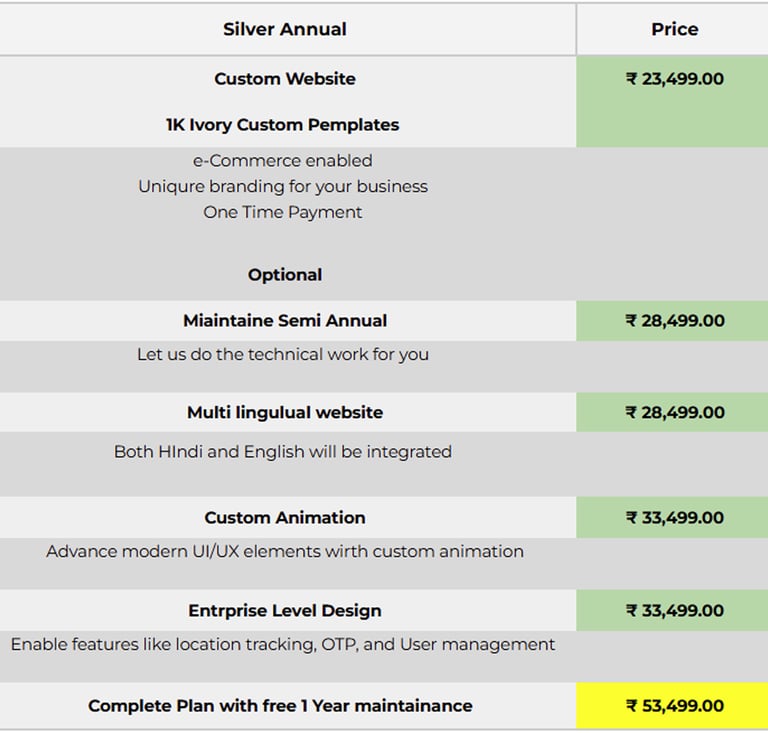Click the Silver Annual column header
This screenshot has width=768, height=733.
285,29
